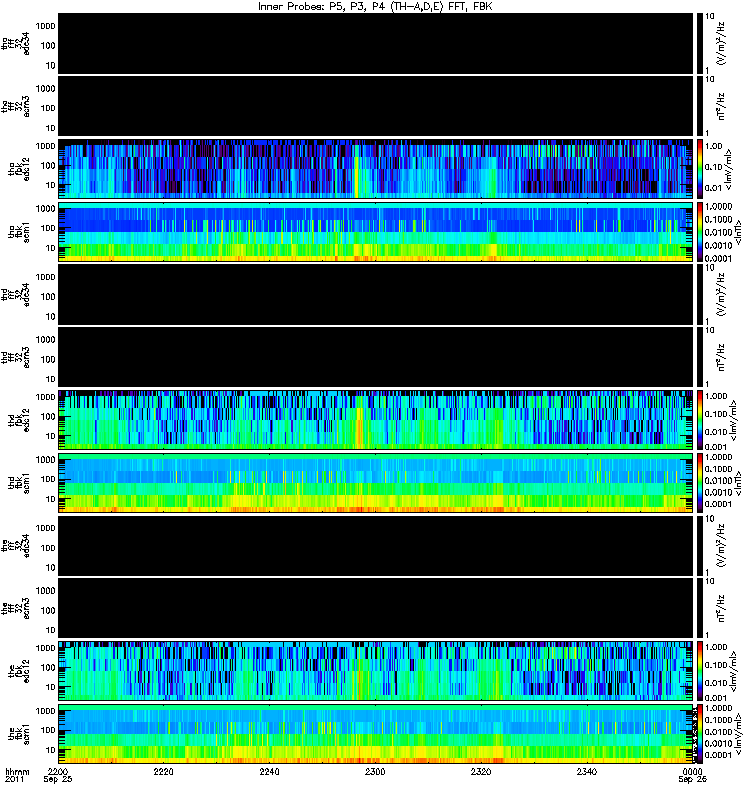
Task: Click the '<|nT|>' unit label of thd scm1
Action: coord(737,483)
